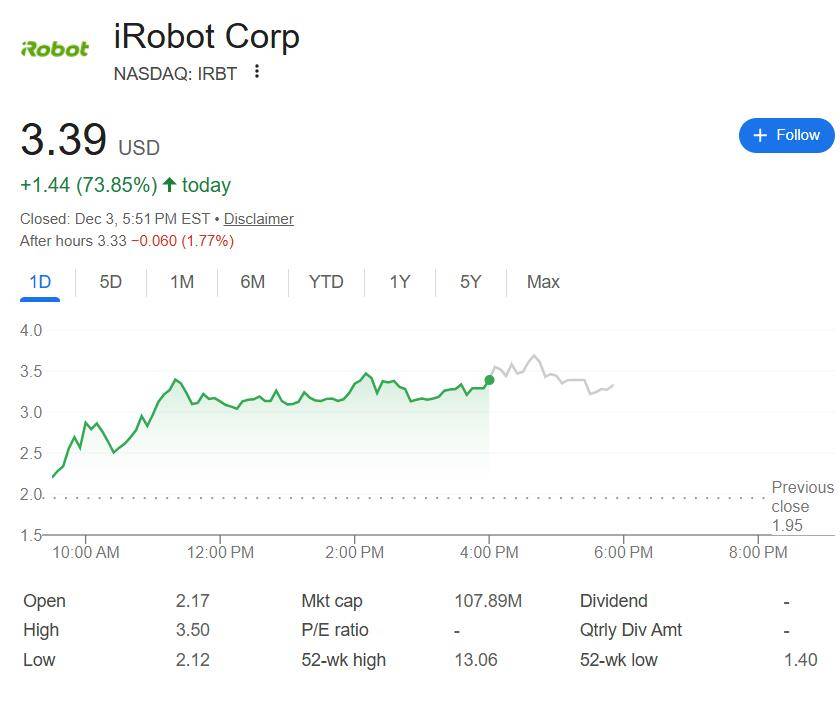Click the green dot marking market close on chart
The image size is (840, 701).
tap(489, 380)
